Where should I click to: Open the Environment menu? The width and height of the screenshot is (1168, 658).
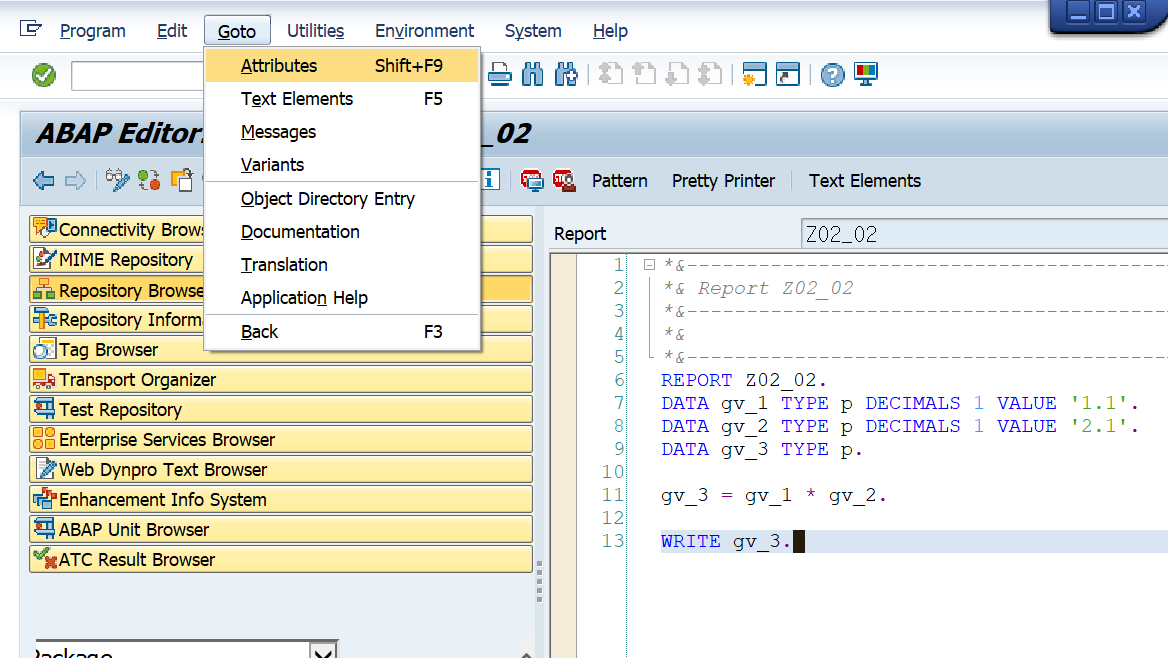(x=424, y=31)
